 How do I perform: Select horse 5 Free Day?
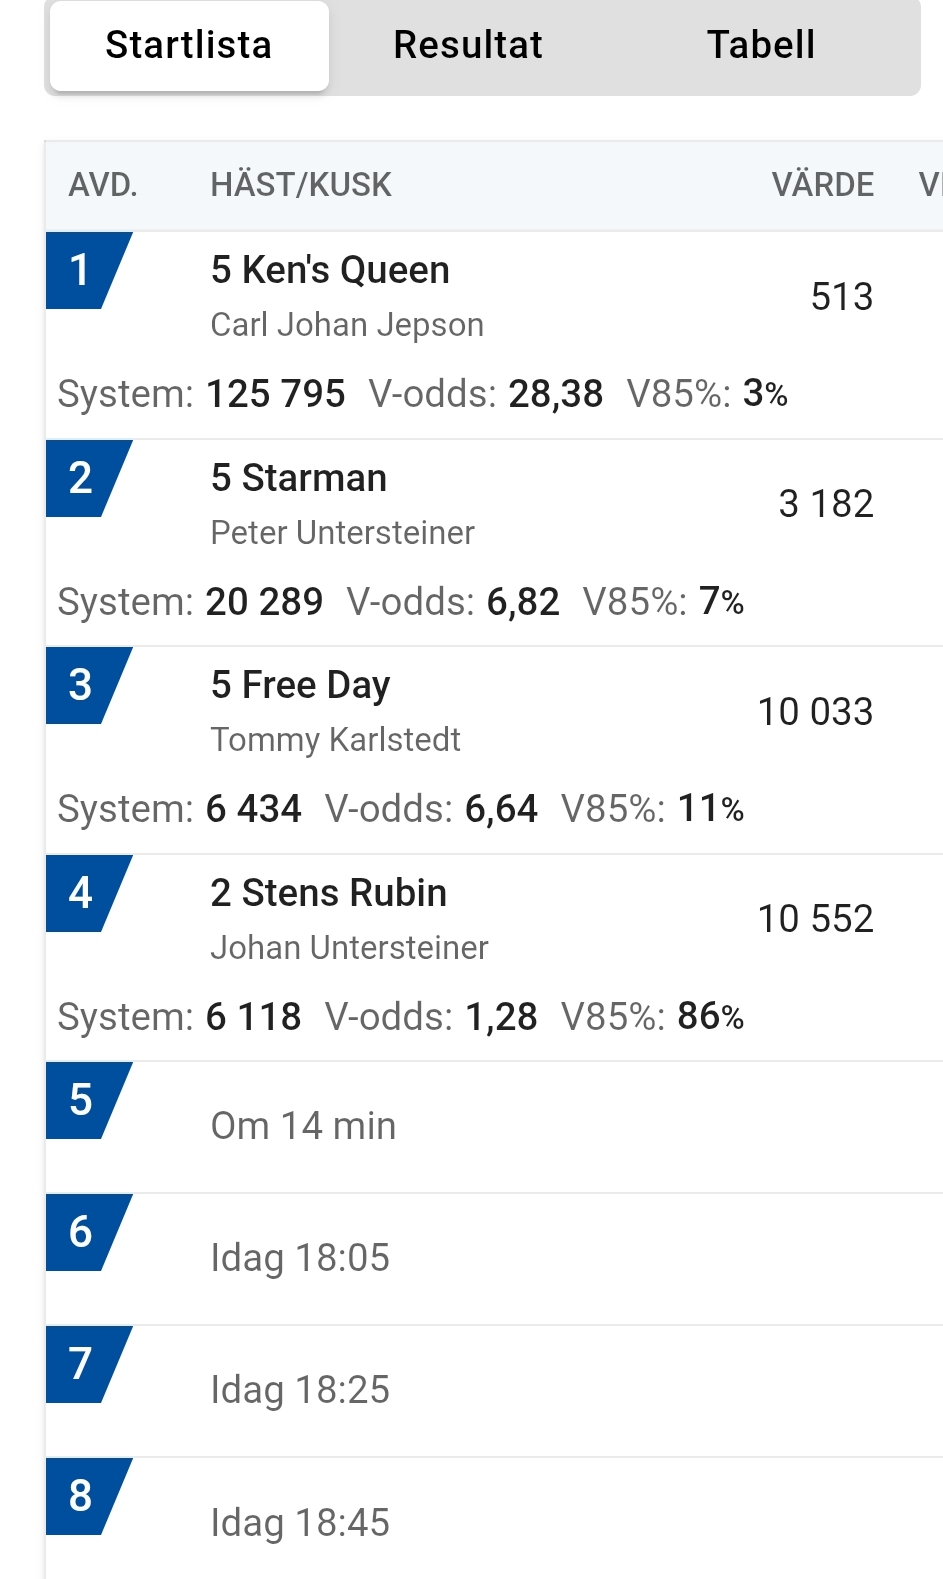coord(300,686)
